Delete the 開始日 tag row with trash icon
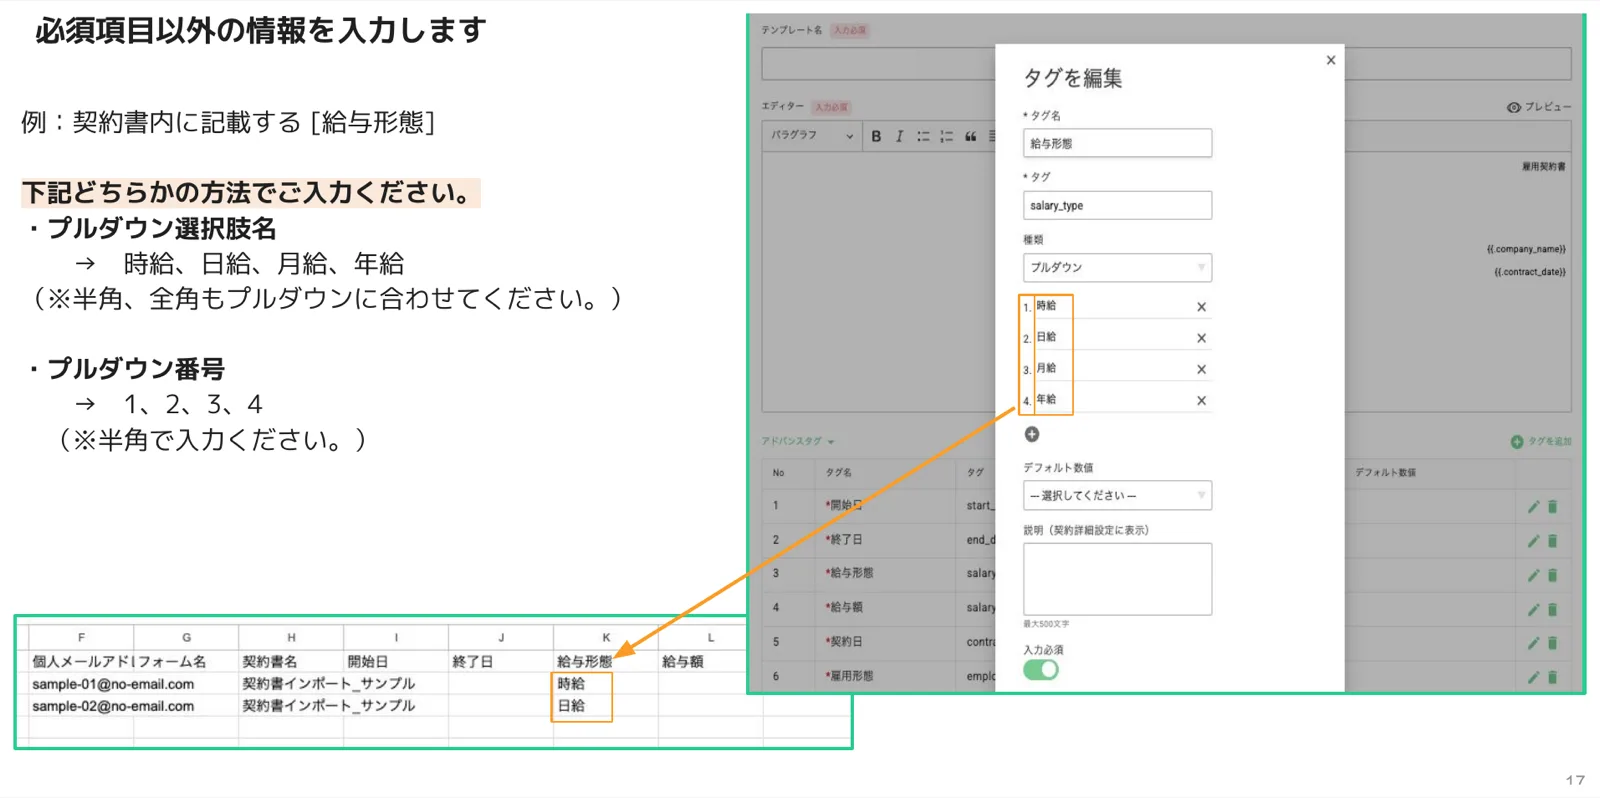1600x798 pixels. [x=1552, y=507]
